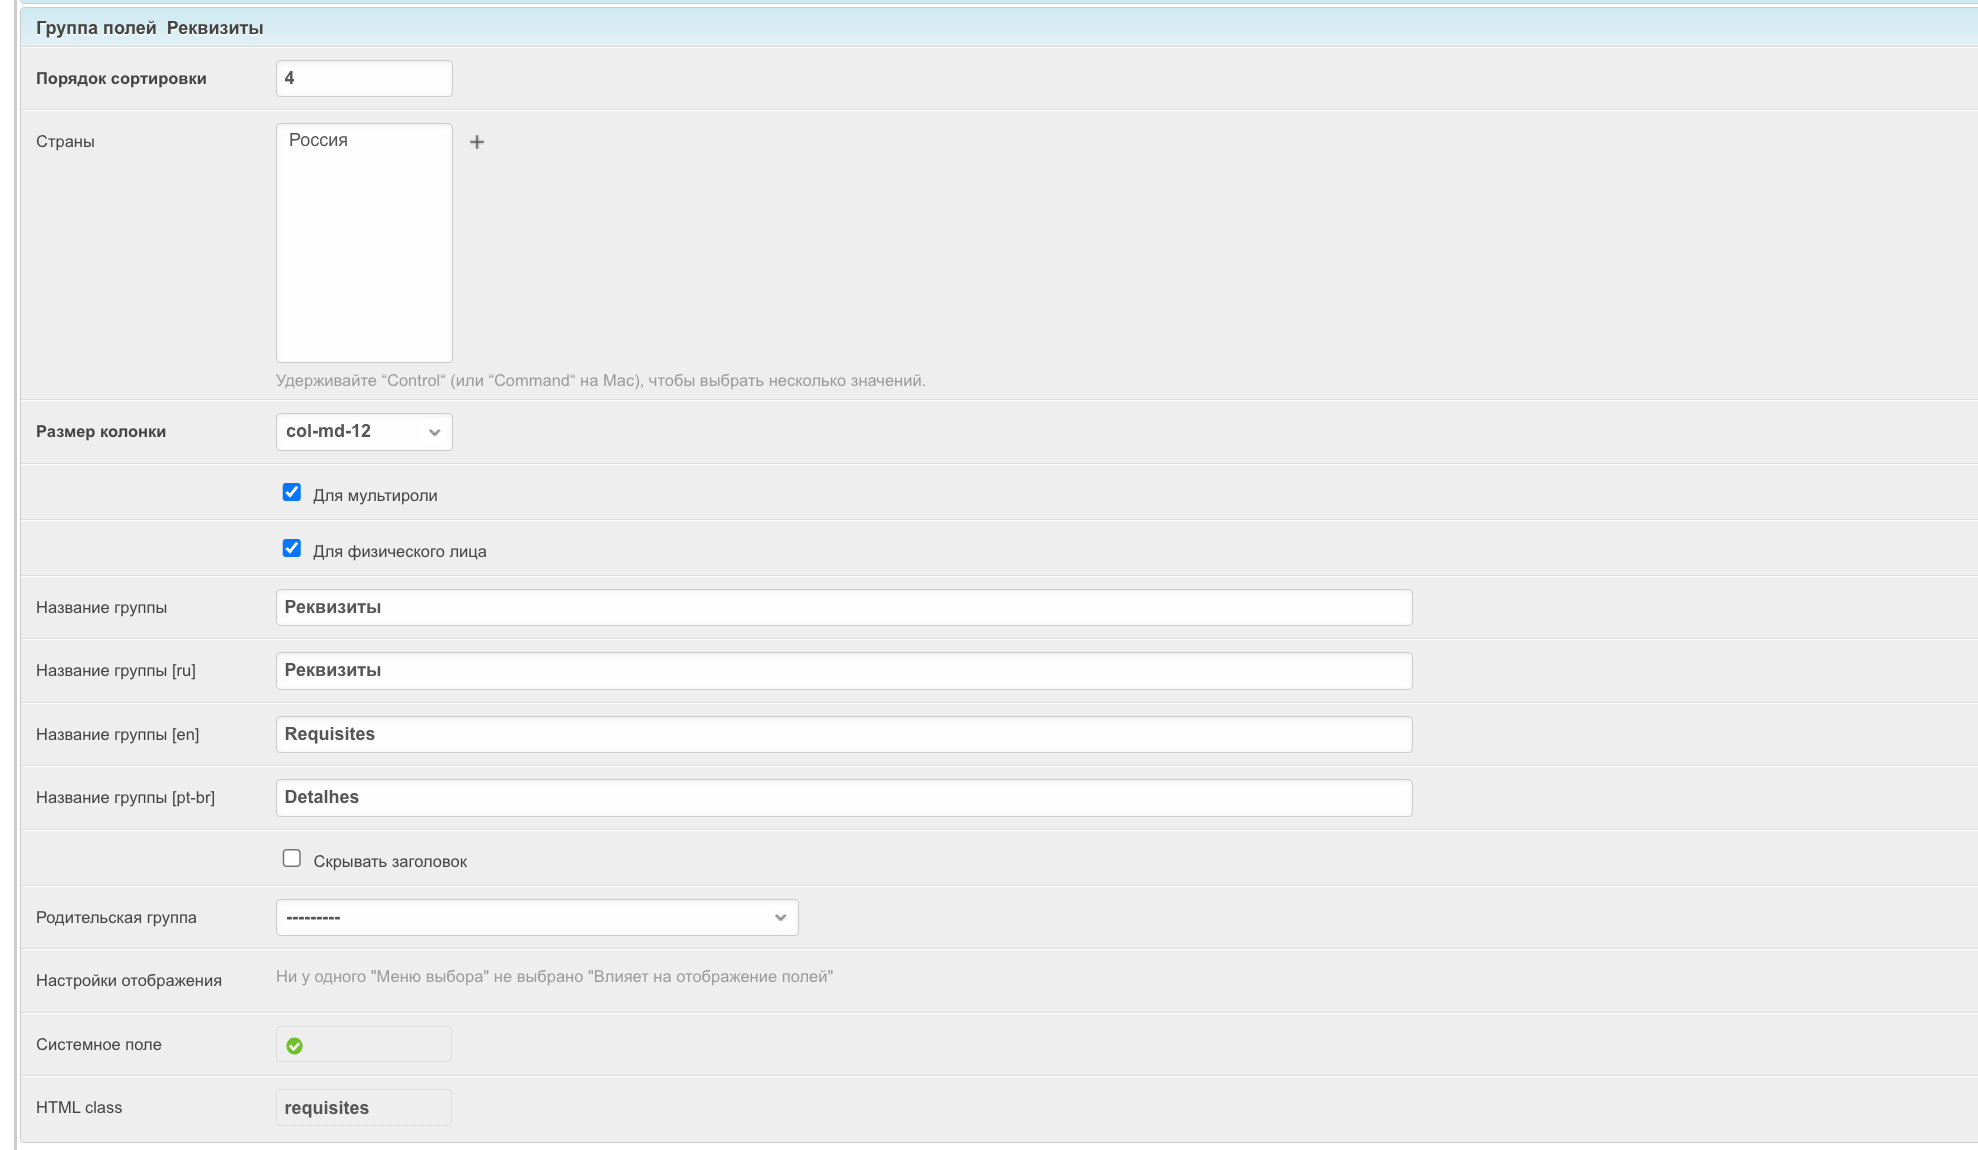Open the Размер колонки col-md-12 dropdown
Viewport: 1978px width, 1150px height.
(x=364, y=432)
